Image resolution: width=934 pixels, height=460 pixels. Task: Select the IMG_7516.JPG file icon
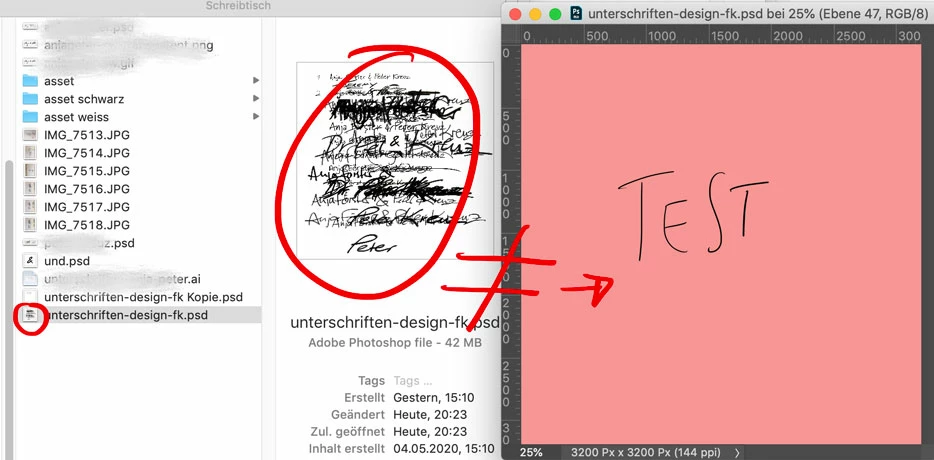pos(30,189)
